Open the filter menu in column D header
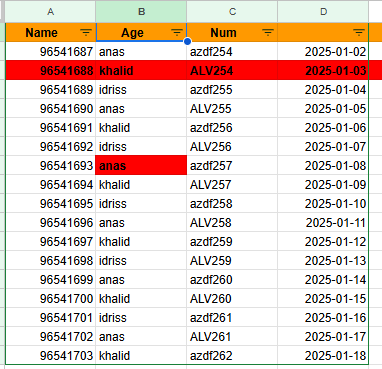The image size is (382, 369). pyautogui.click(x=359, y=32)
